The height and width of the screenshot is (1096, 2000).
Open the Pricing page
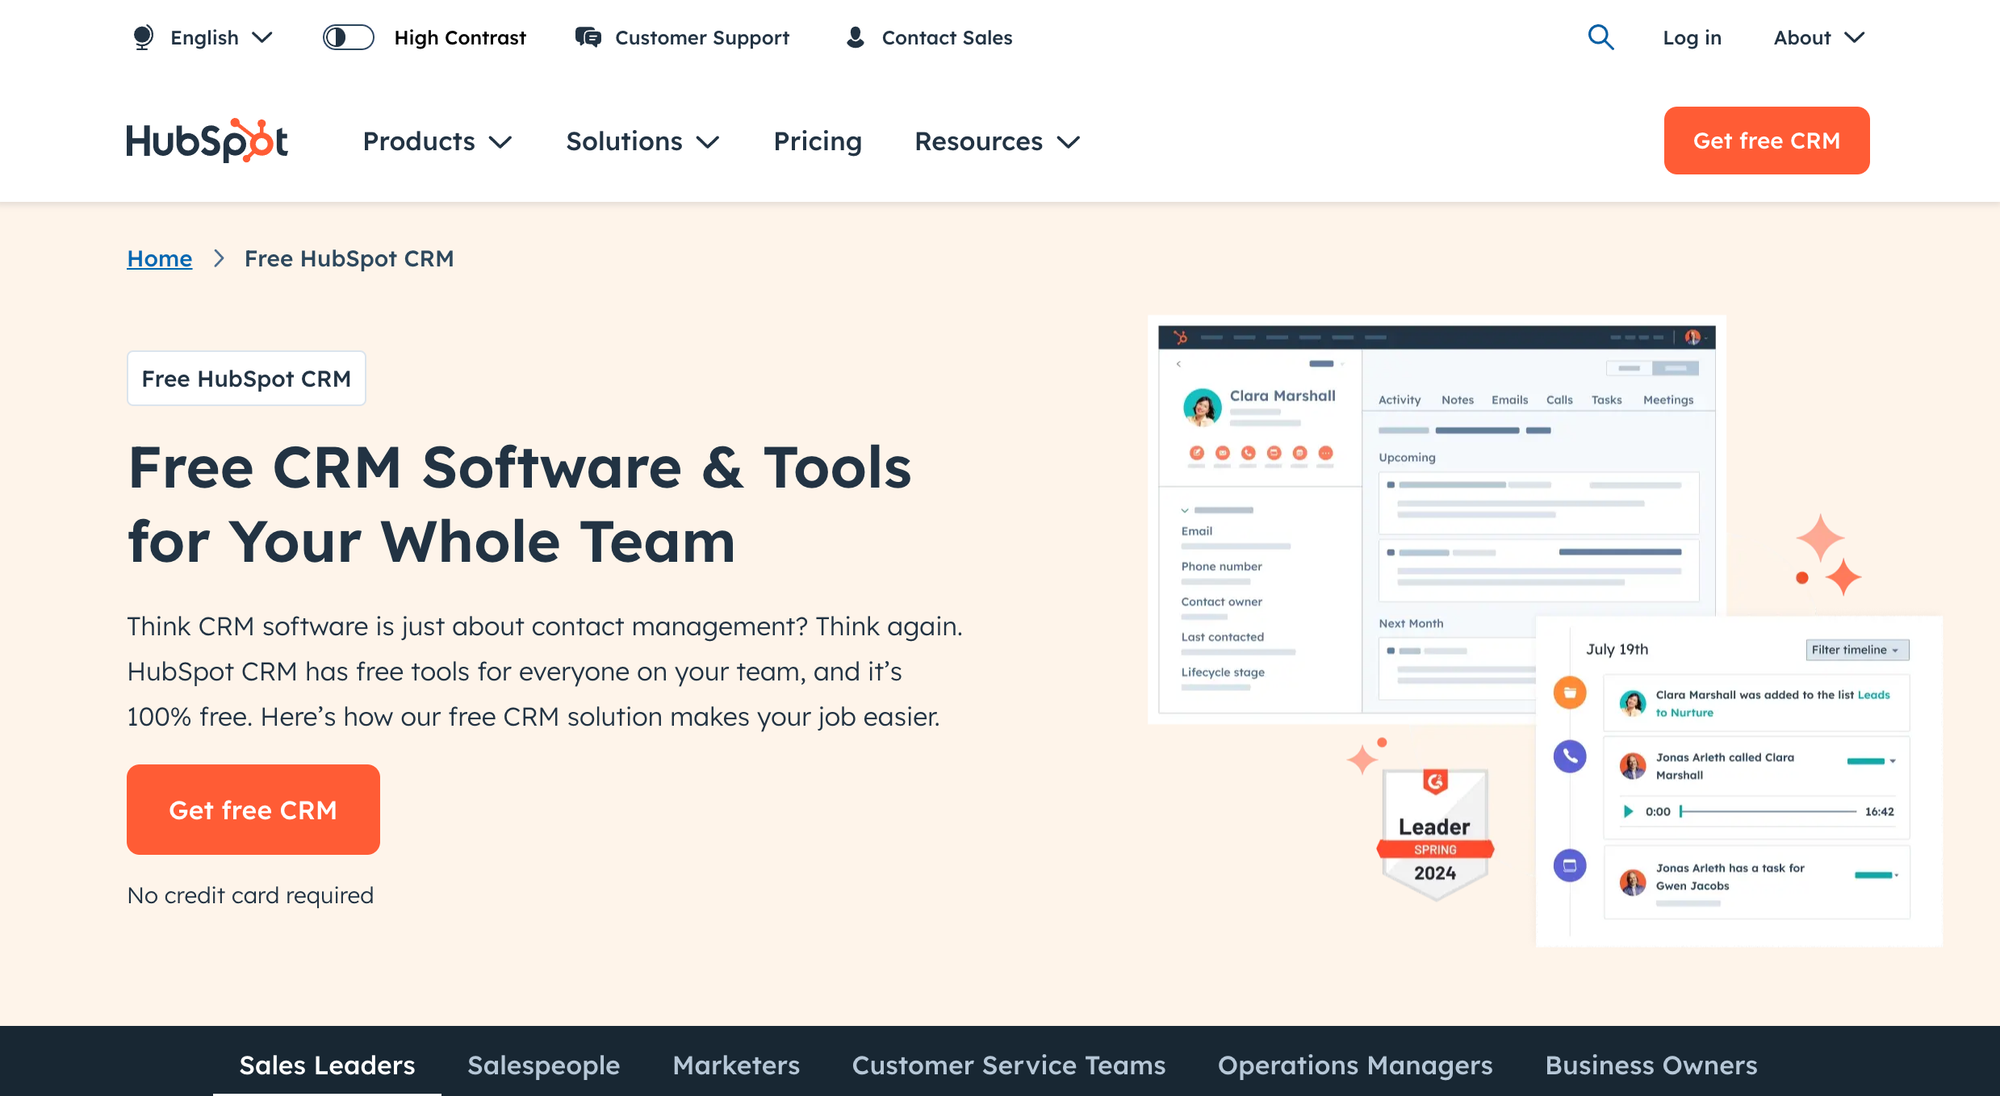817,142
